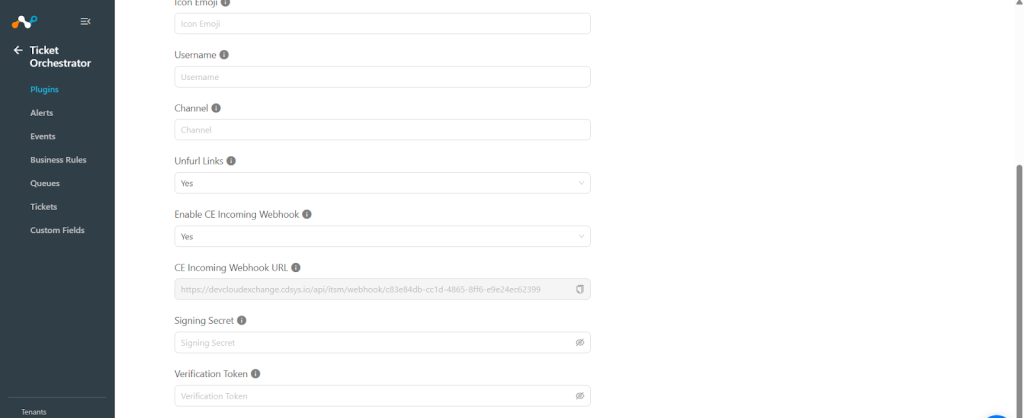Open Alerts in the sidebar
The height and width of the screenshot is (418, 1024).
[42, 113]
